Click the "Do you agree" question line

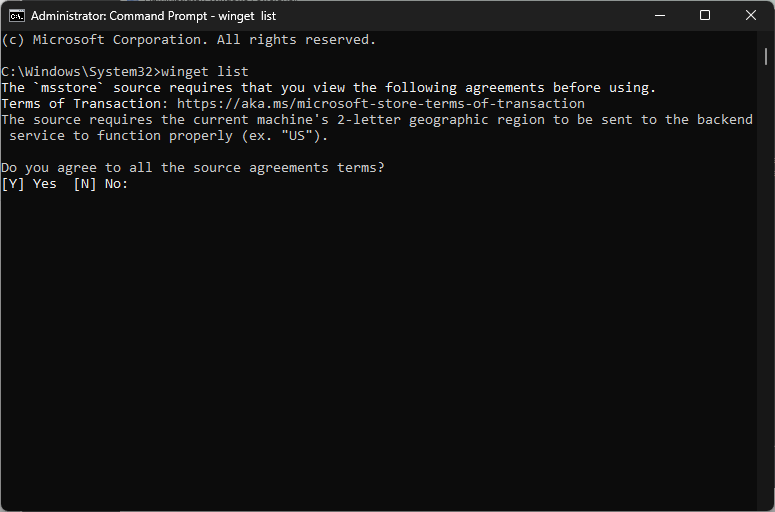click(x=193, y=168)
